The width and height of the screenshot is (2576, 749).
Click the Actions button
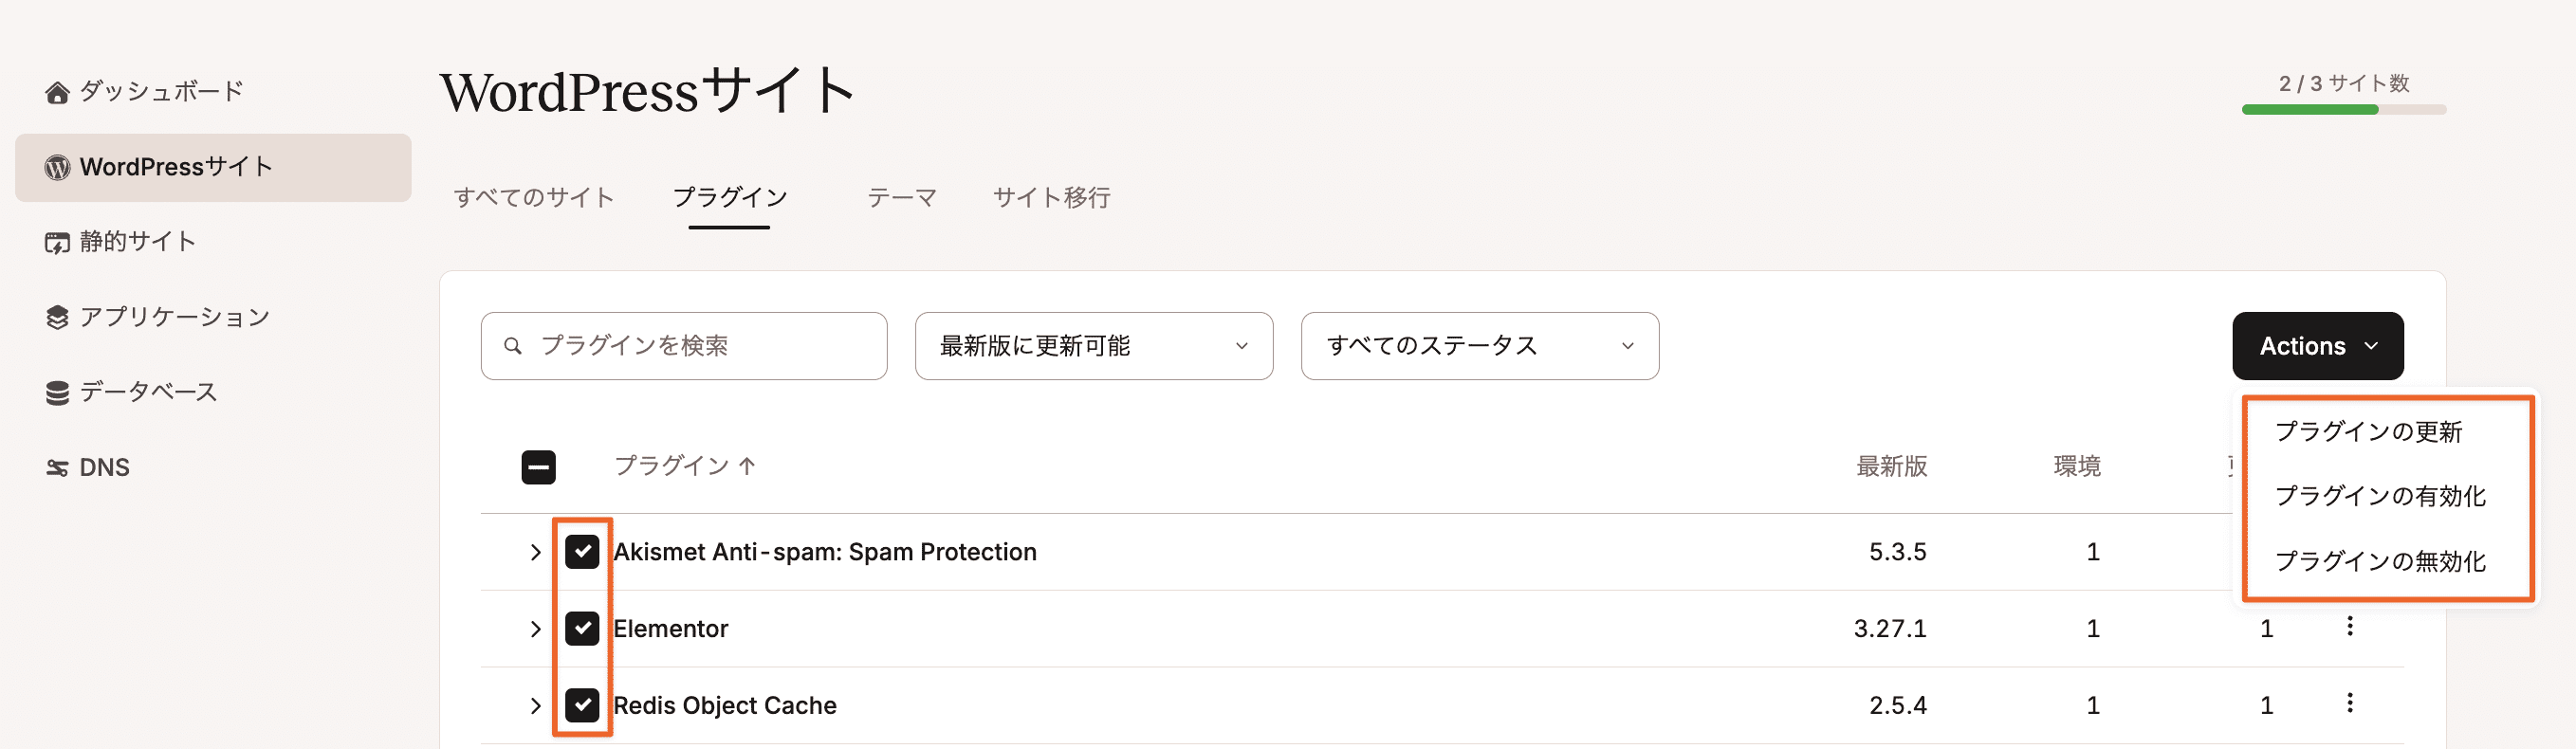click(x=2317, y=346)
